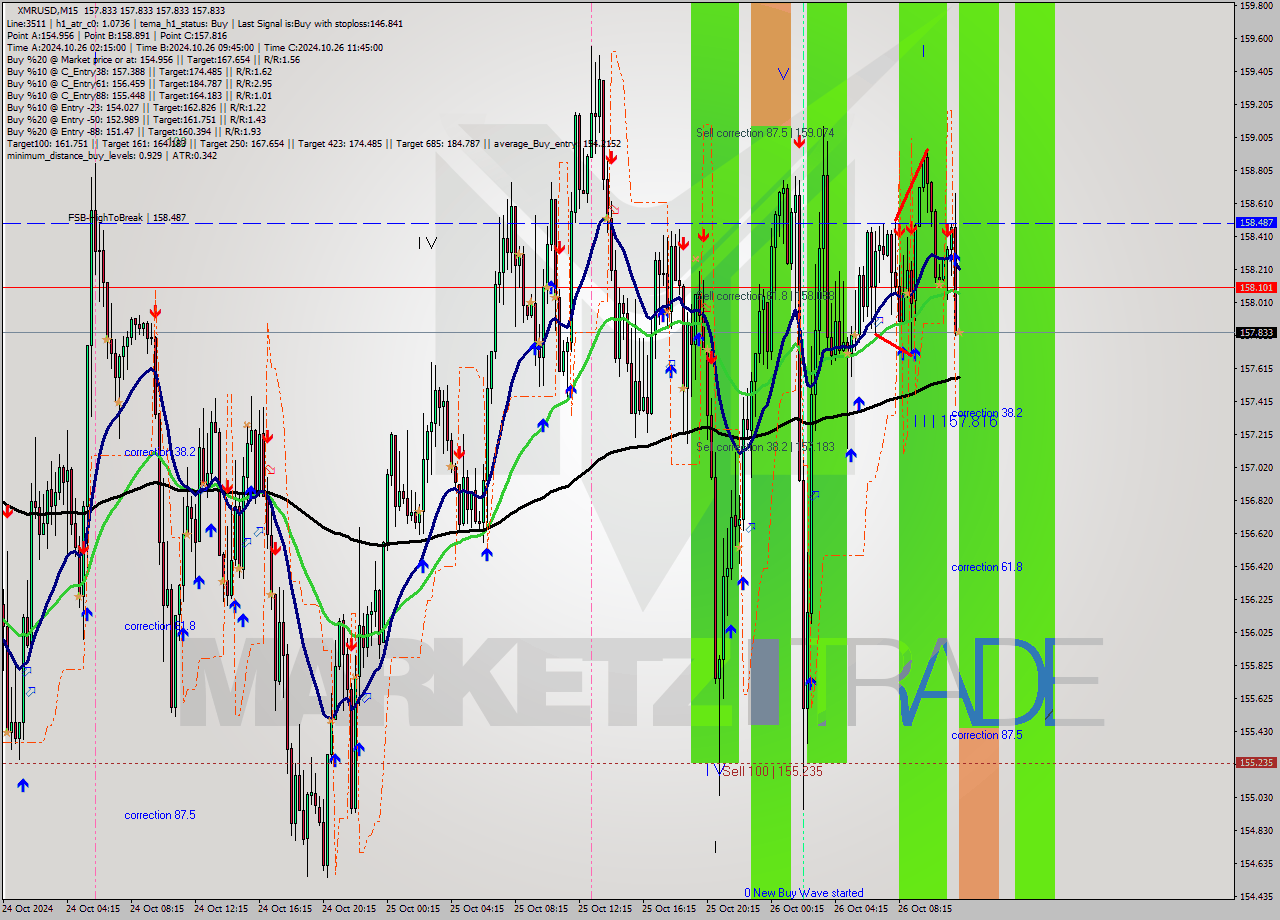The width and height of the screenshot is (1280, 920).
Task: Select the Line:3511 h1_atr_c0 status line
Action: [205, 23]
